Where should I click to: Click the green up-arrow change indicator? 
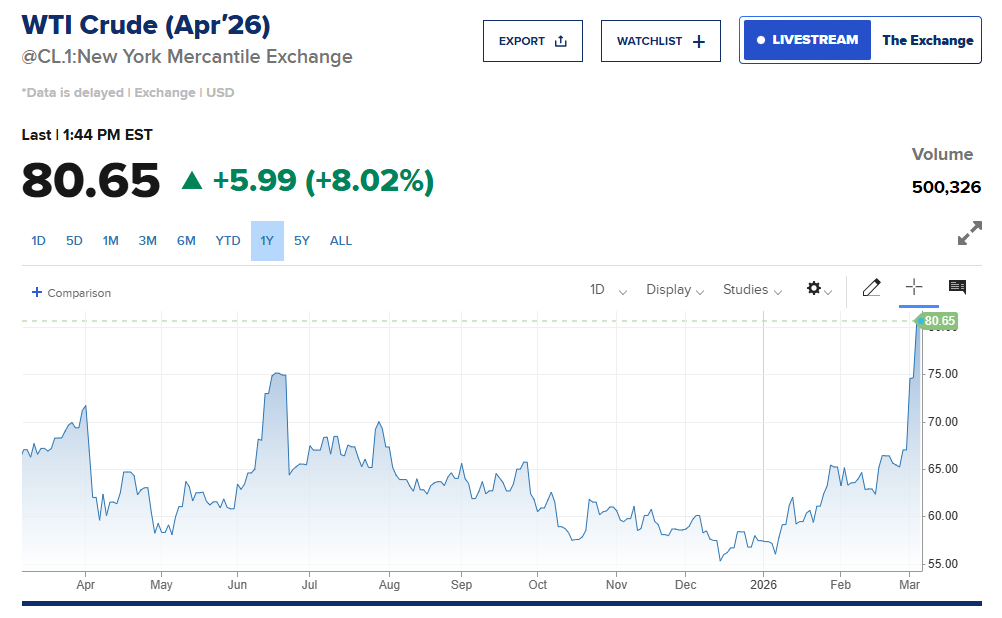(192, 181)
